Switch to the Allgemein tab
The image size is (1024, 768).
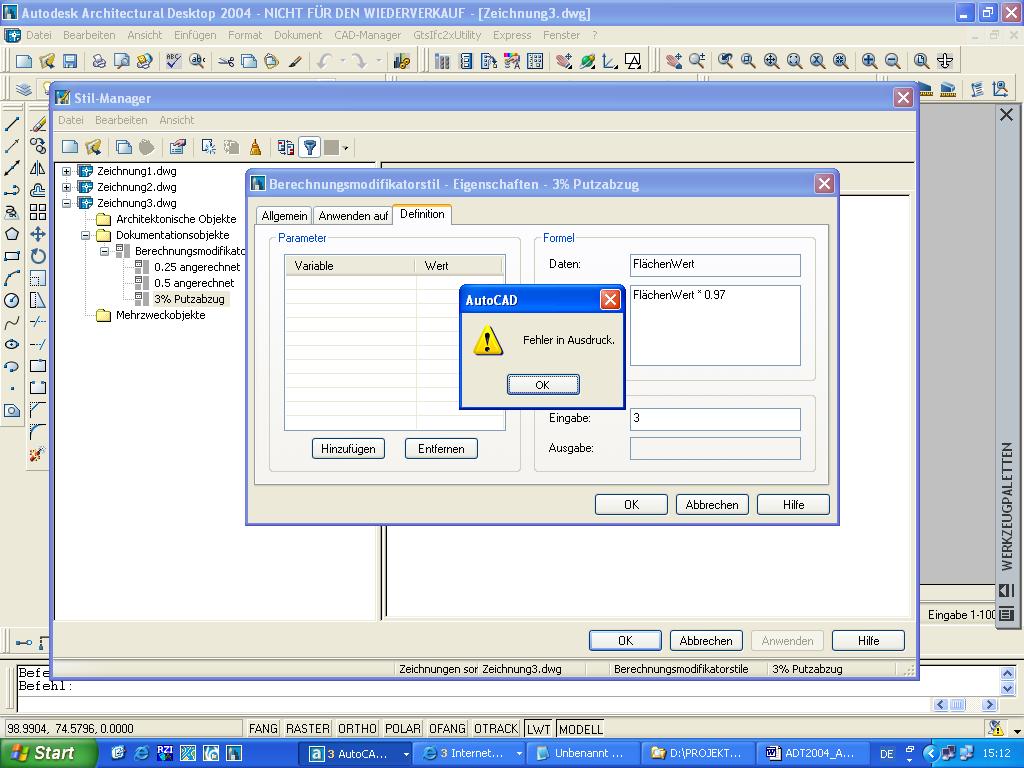pos(284,216)
